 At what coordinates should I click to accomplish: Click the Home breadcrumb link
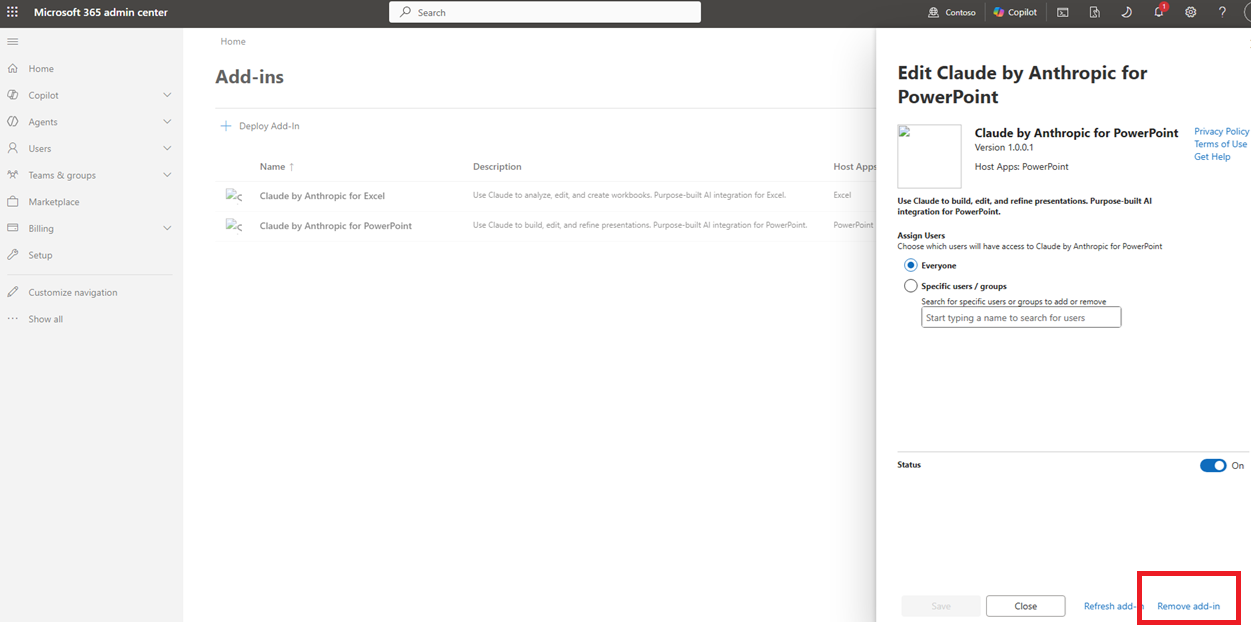233,41
